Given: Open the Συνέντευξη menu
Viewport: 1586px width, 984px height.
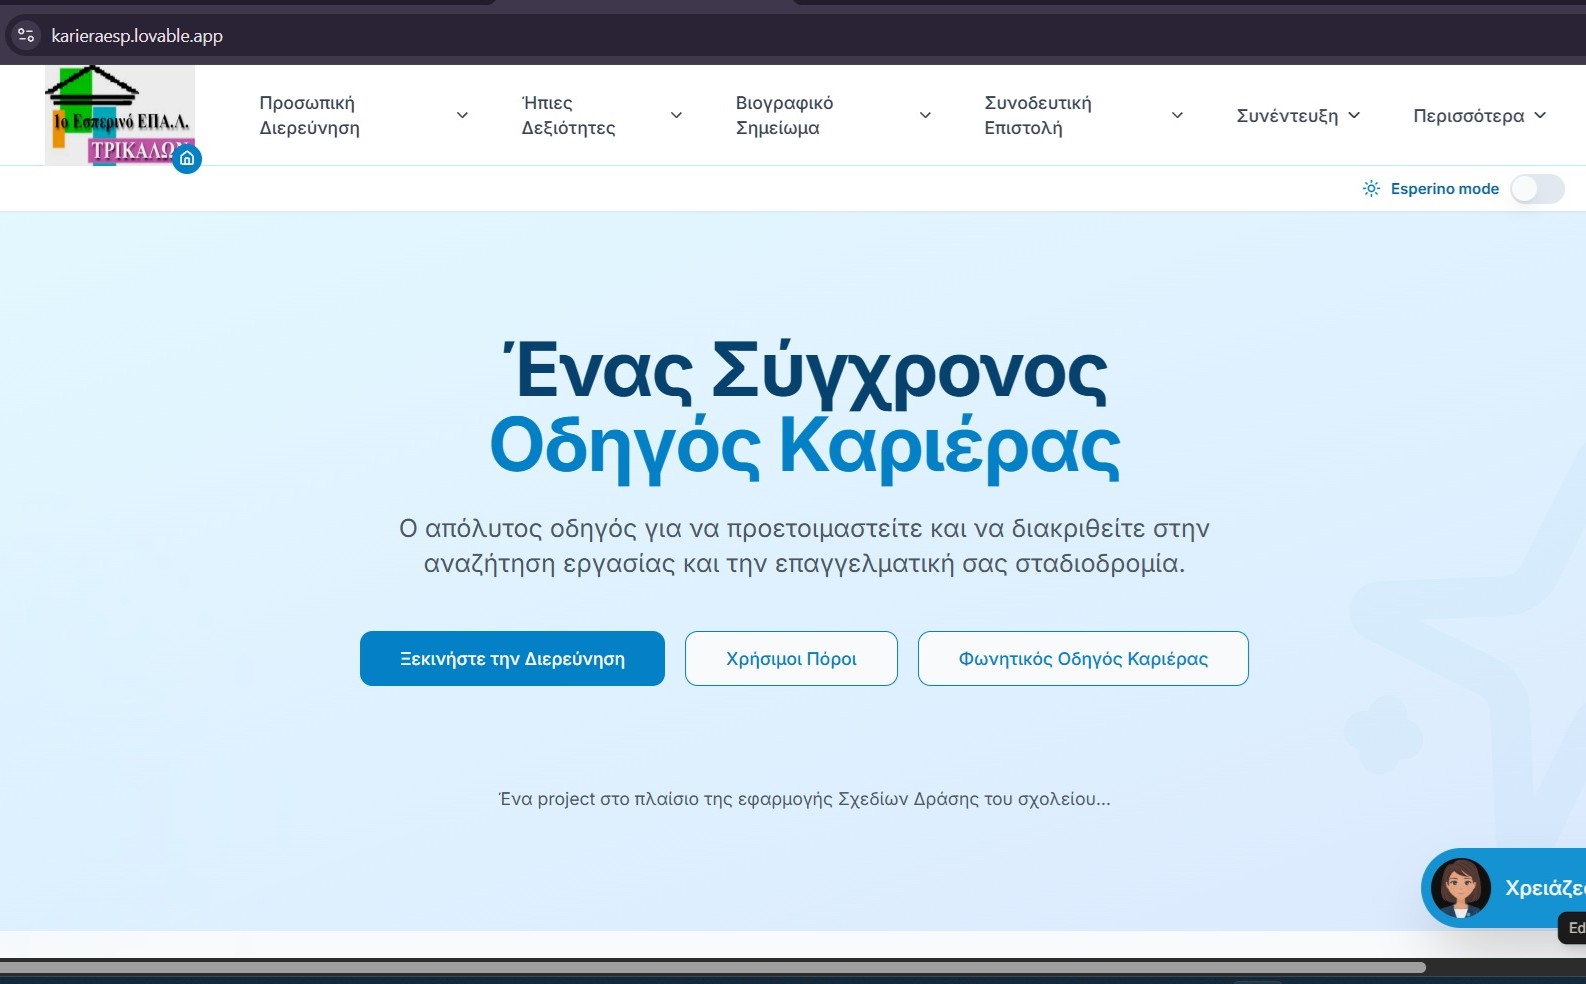Looking at the screenshot, I should [1298, 115].
